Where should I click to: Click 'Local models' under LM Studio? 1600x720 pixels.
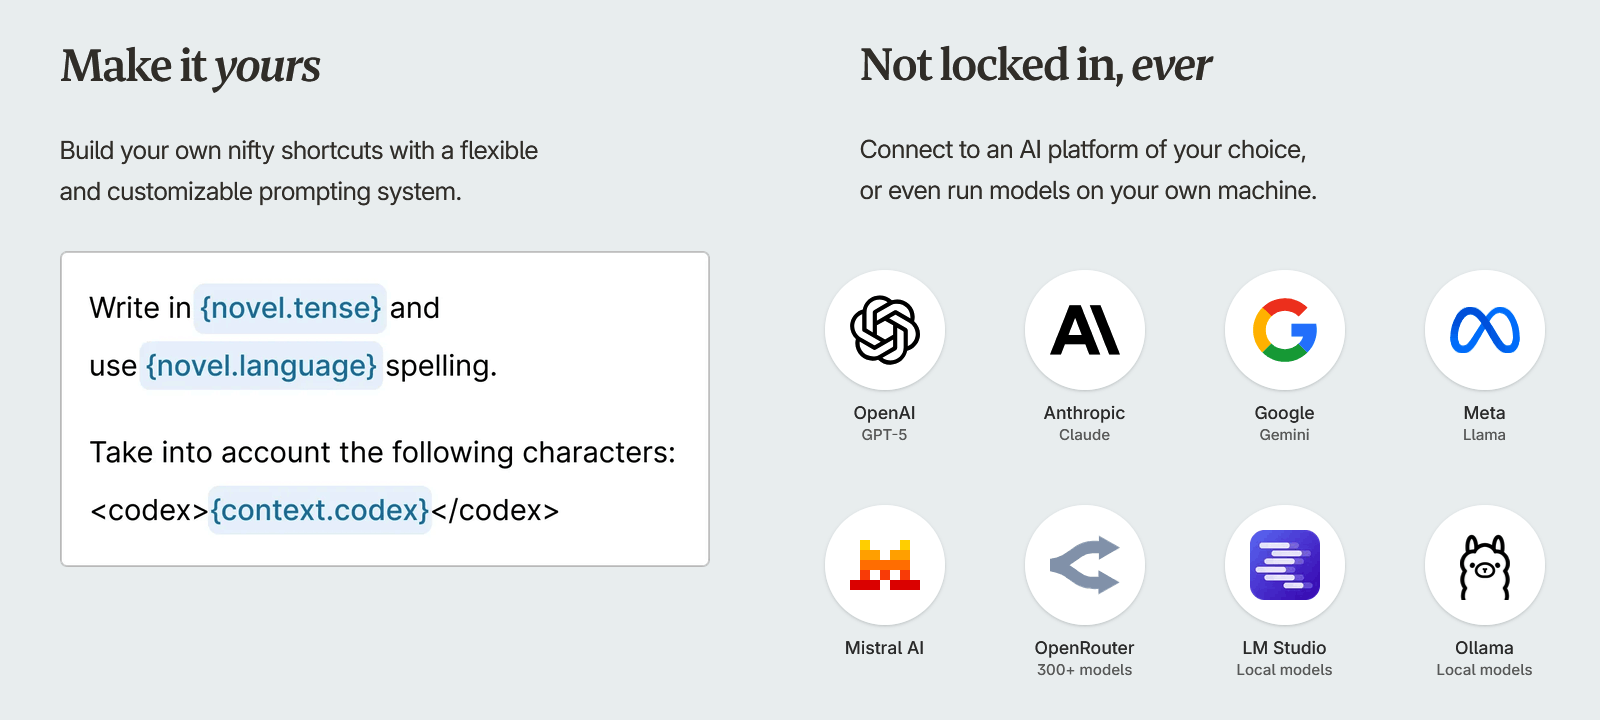pos(1284,670)
